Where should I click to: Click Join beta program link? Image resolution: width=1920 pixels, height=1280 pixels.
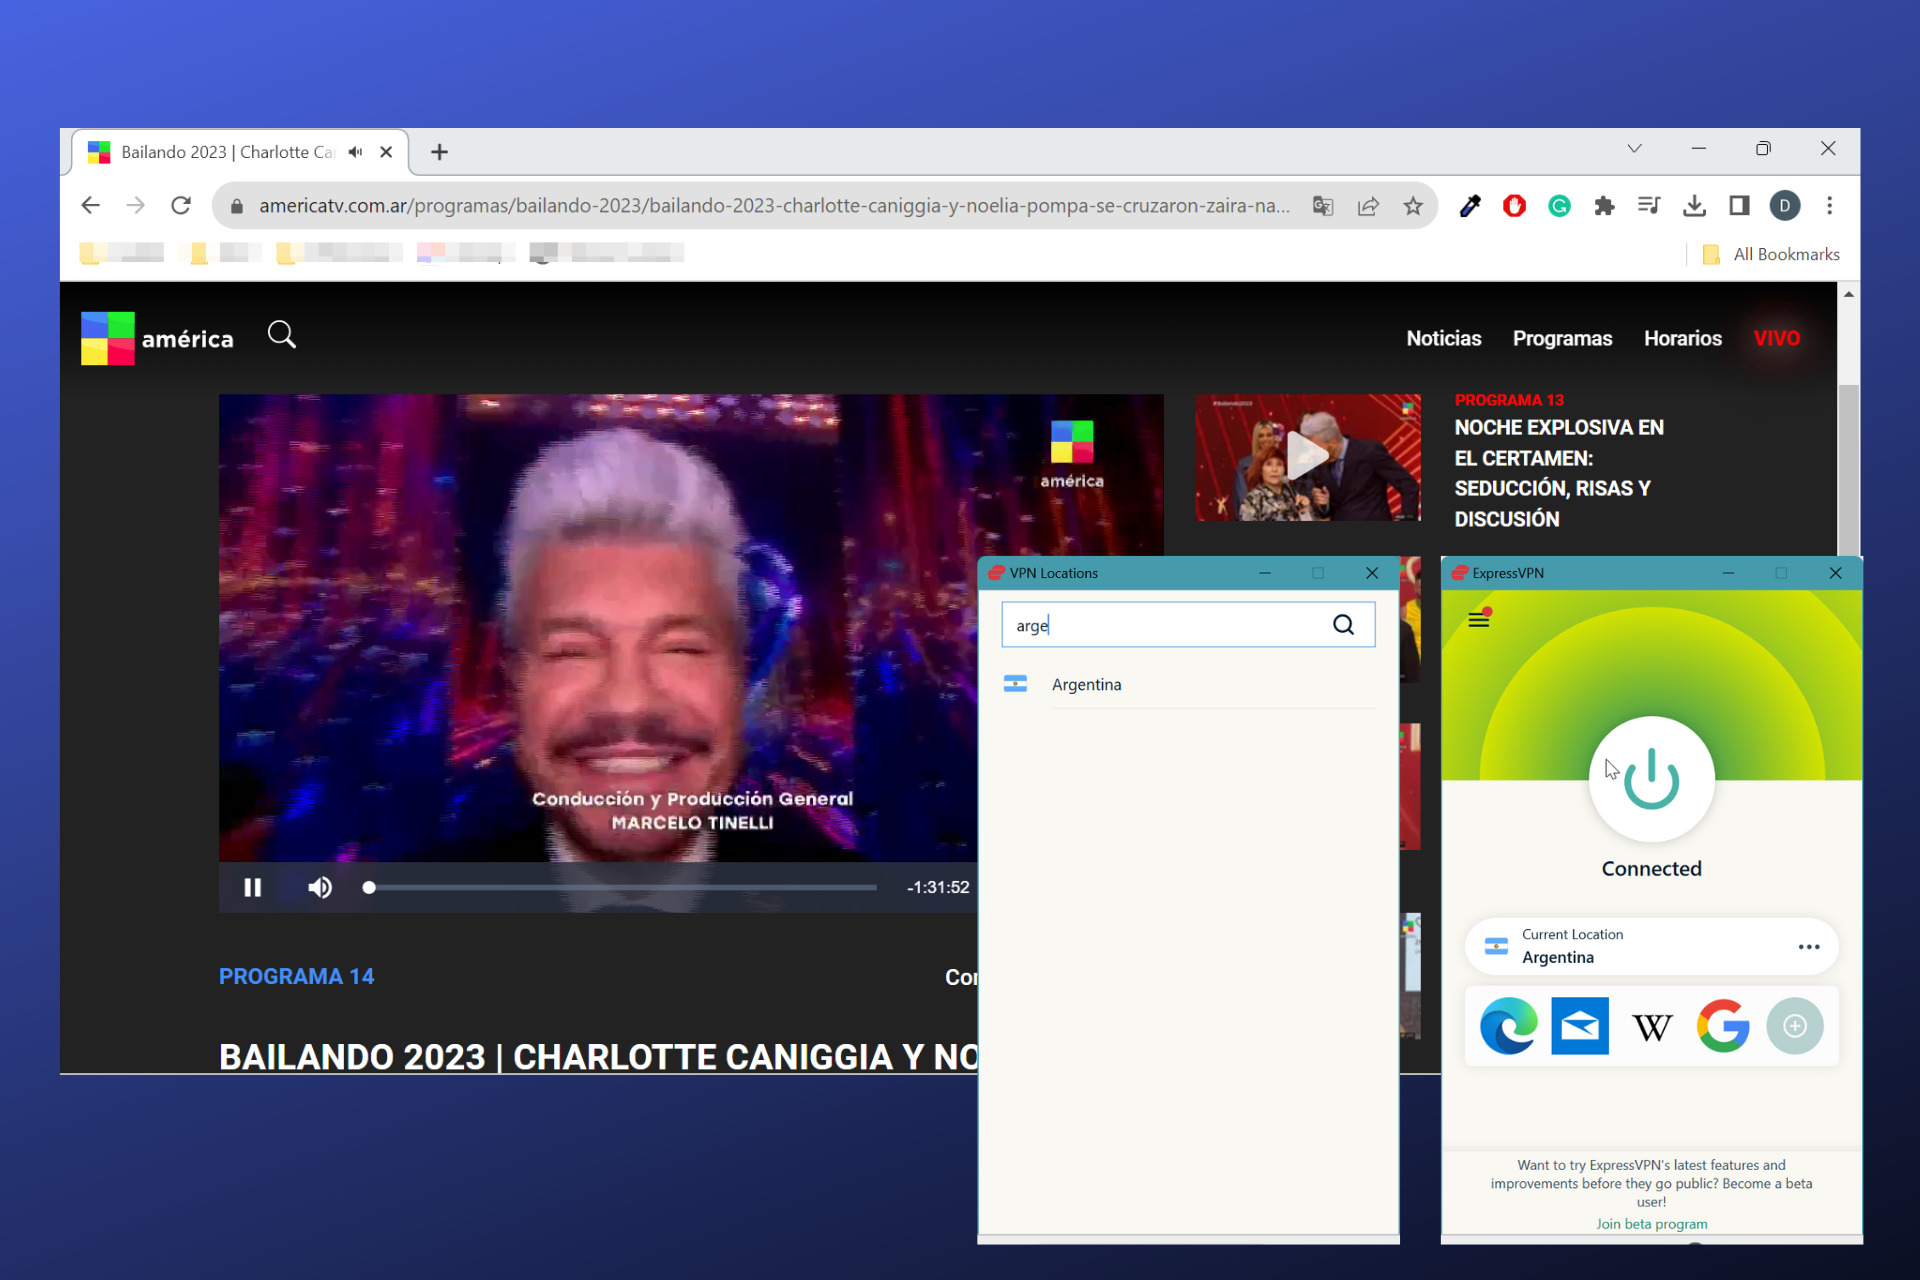point(1652,1224)
